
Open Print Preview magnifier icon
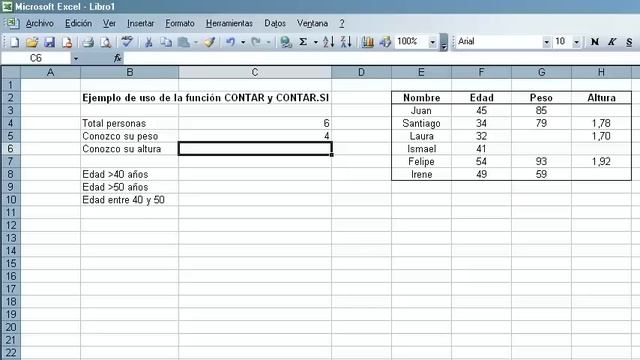tap(106, 42)
